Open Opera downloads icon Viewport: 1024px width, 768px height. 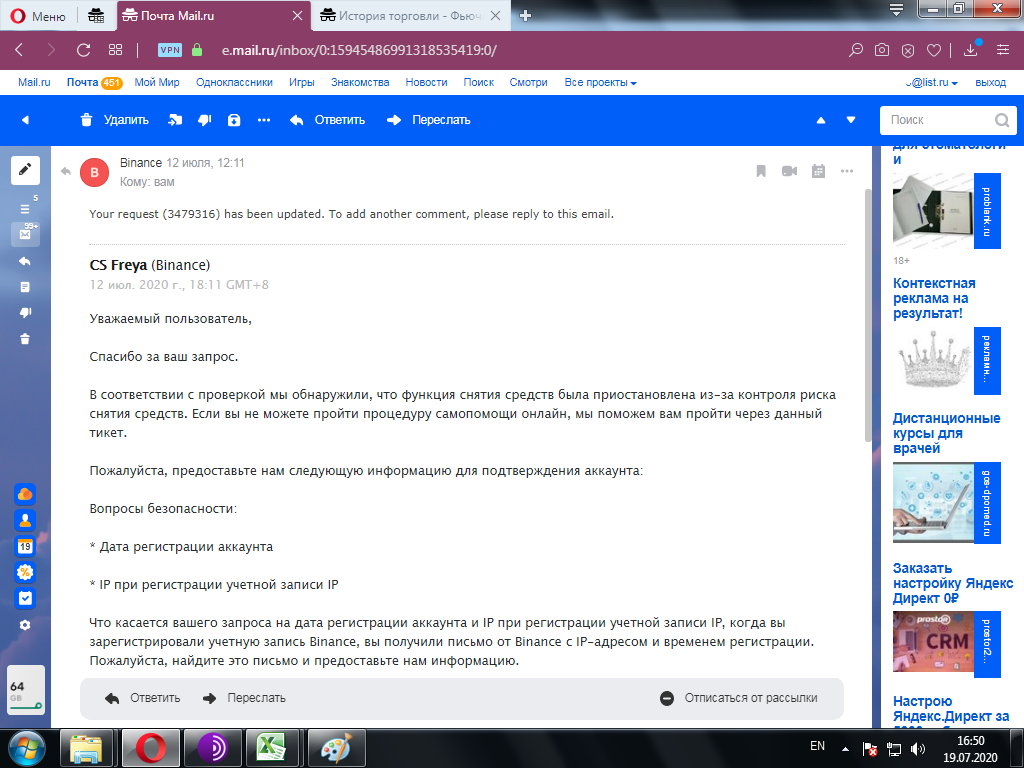tap(971, 50)
